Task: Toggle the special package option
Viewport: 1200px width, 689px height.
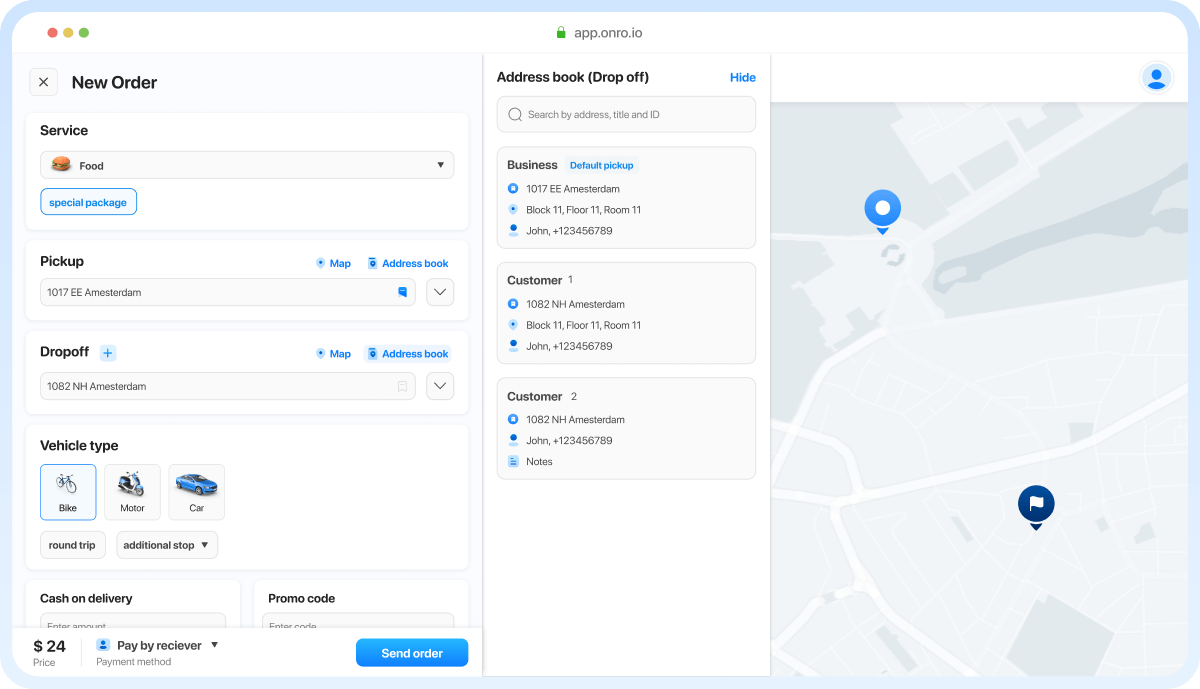Action: click(x=88, y=201)
